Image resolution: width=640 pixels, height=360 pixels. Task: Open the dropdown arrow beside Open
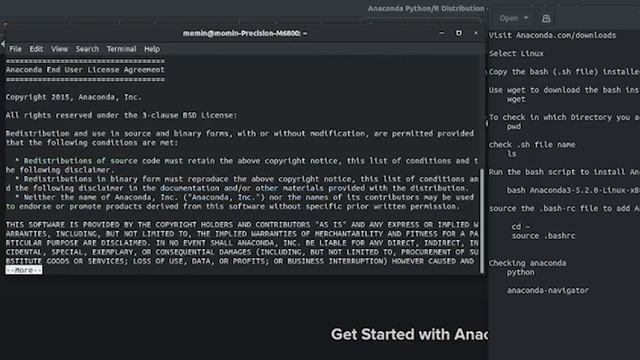point(526,18)
